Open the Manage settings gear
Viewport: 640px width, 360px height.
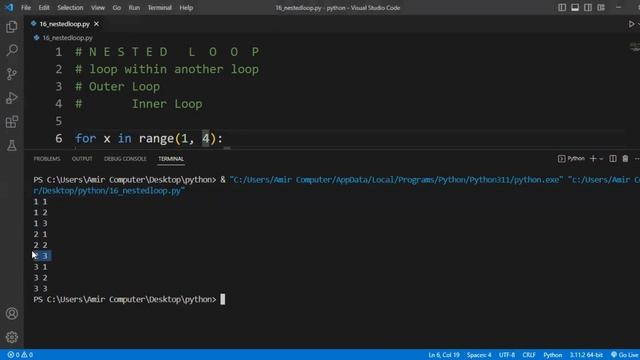tap(12, 337)
